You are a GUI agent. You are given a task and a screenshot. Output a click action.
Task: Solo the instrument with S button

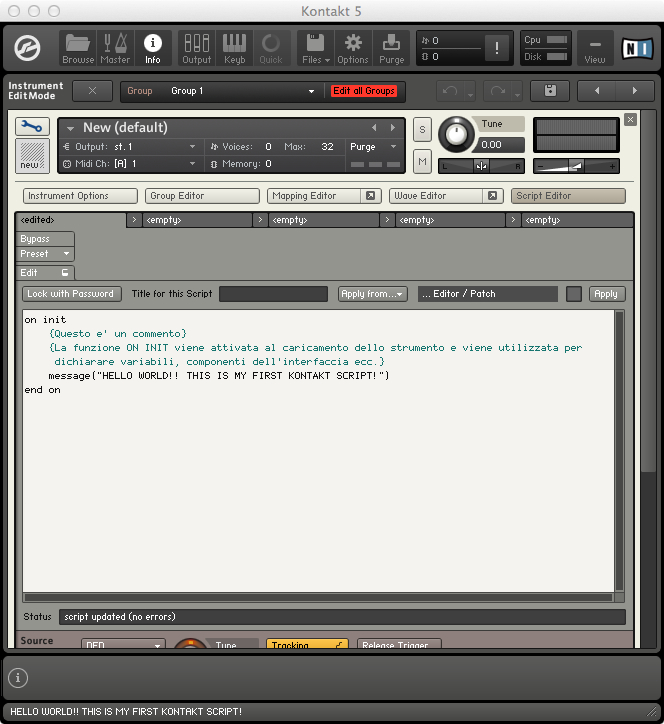pyautogui.click(x=422, y=130)
